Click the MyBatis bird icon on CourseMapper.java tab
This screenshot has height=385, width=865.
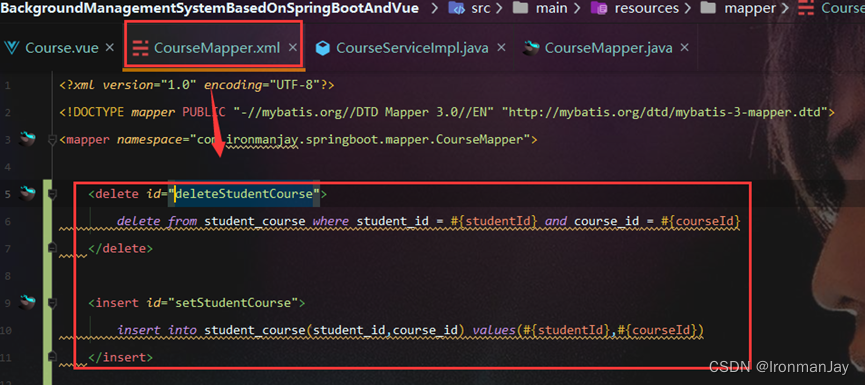click(531, 48)
